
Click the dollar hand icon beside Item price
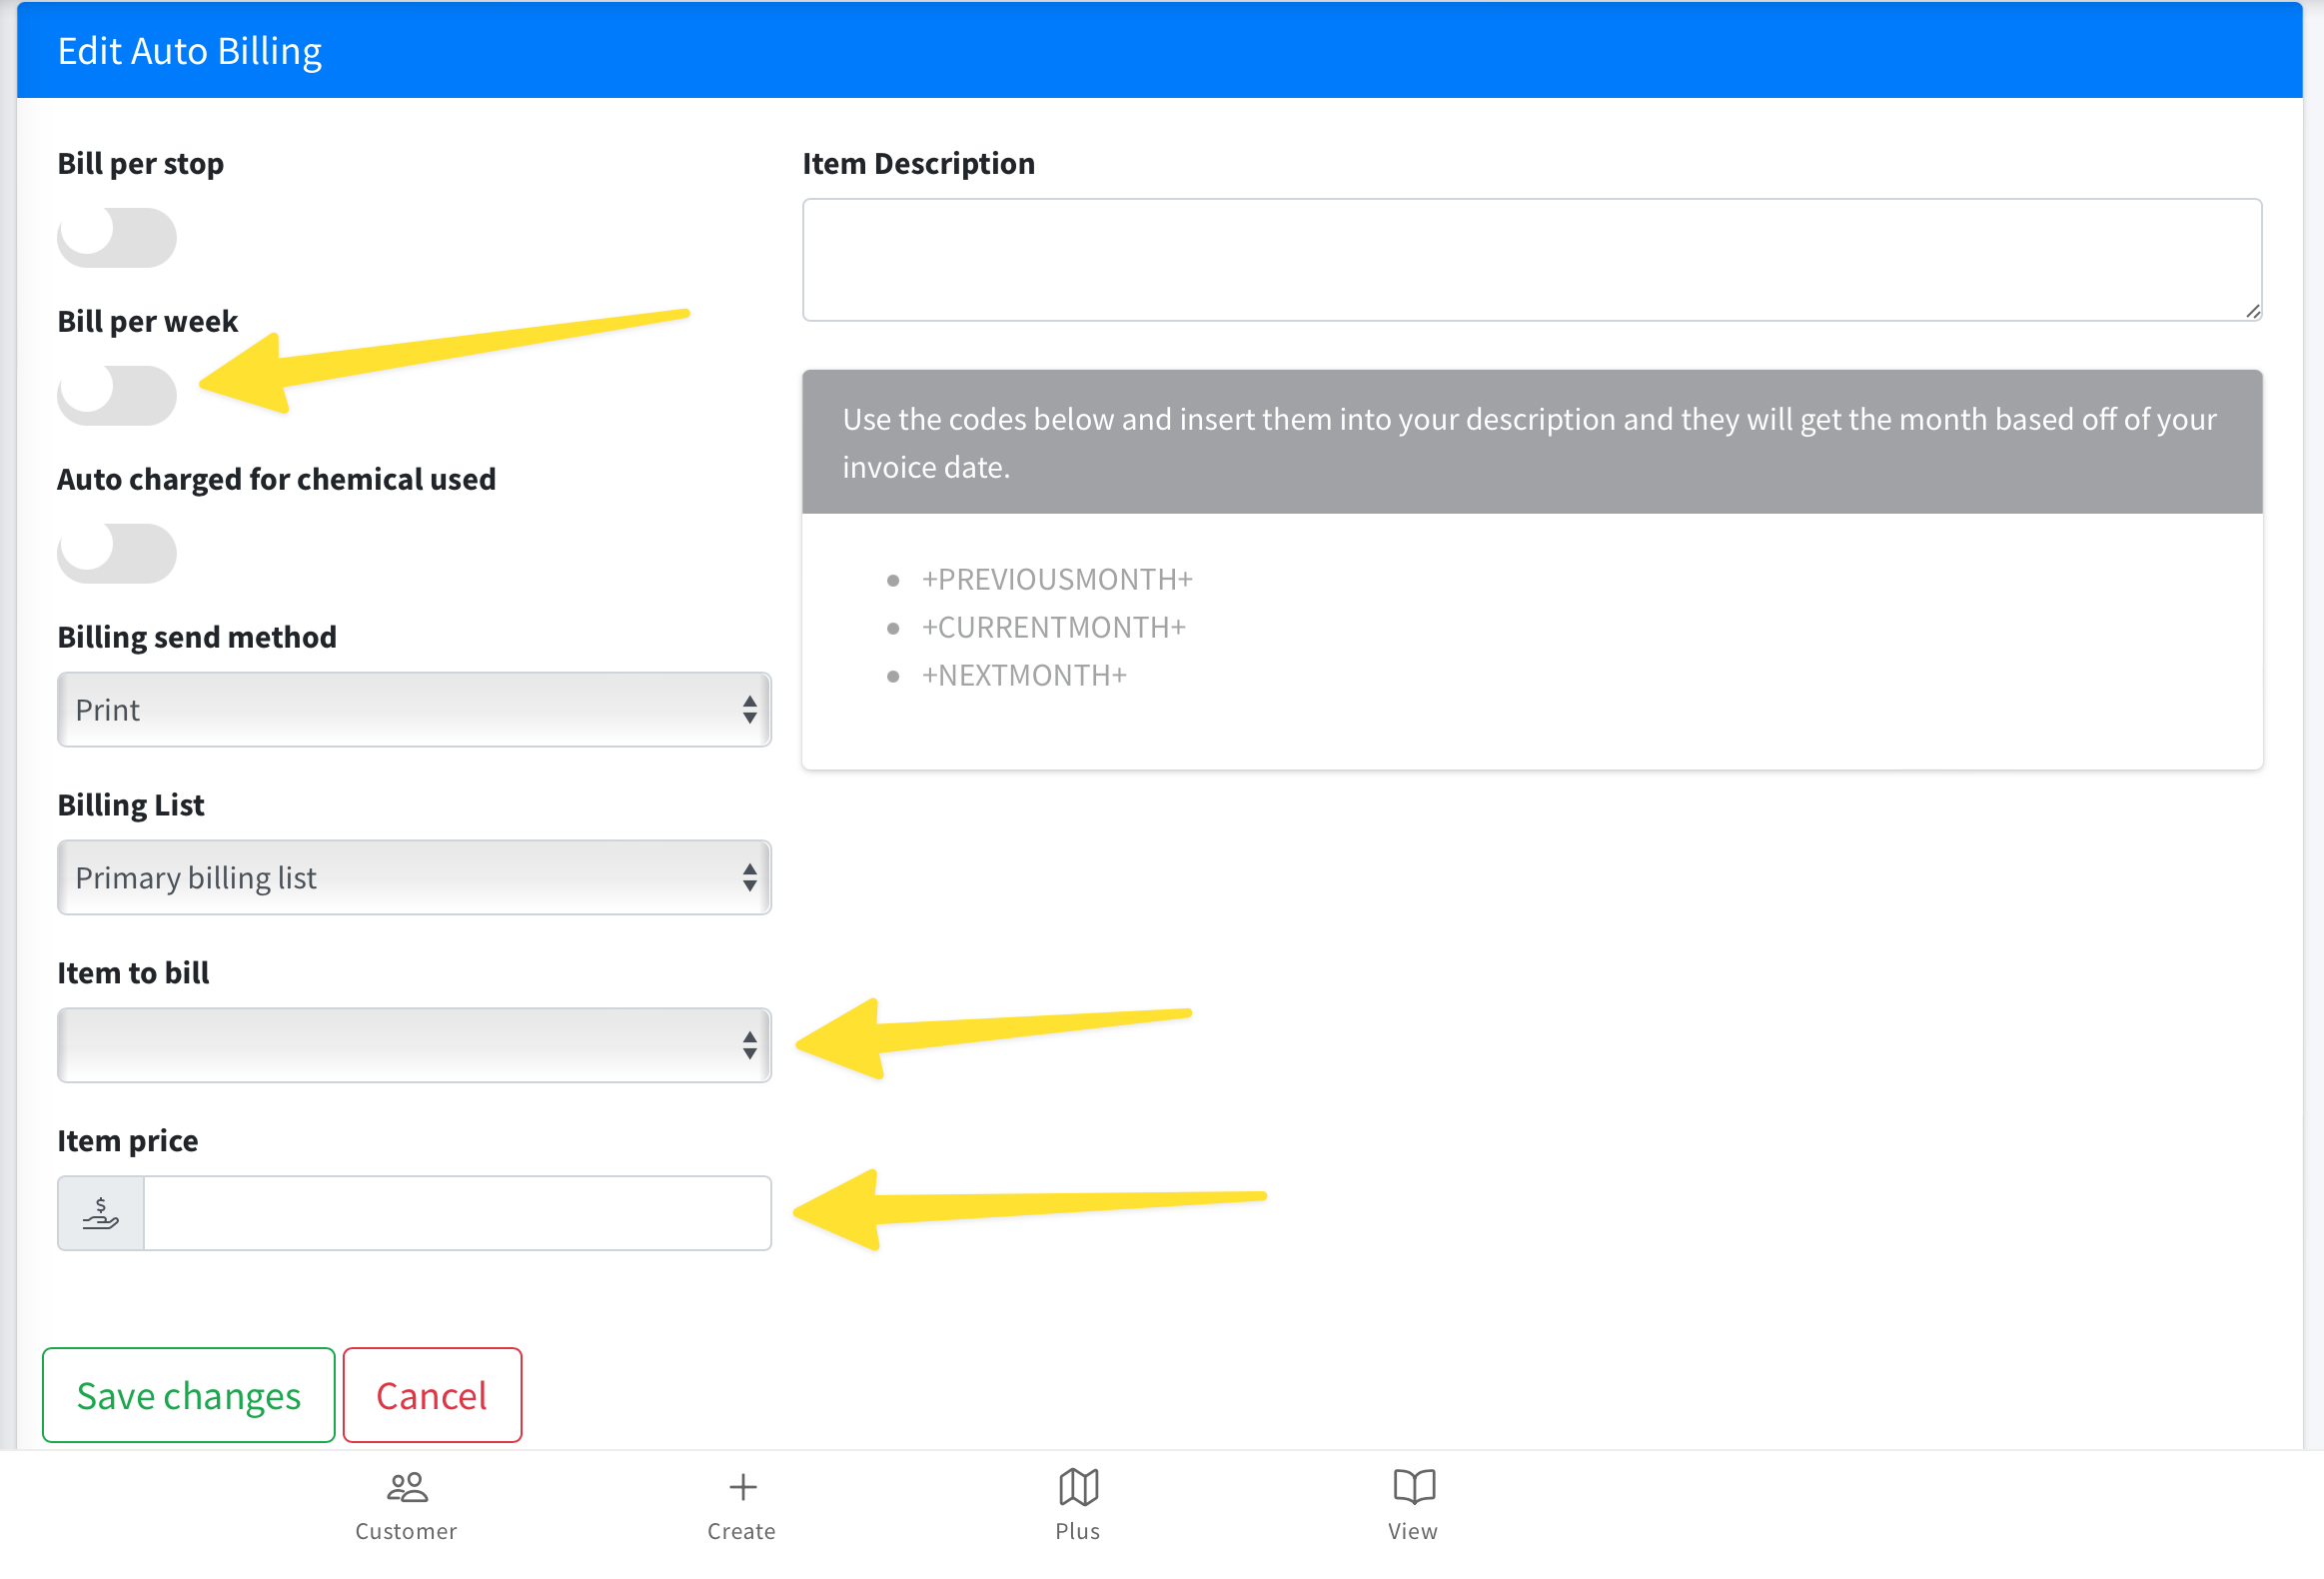[x=101, y=1213]
